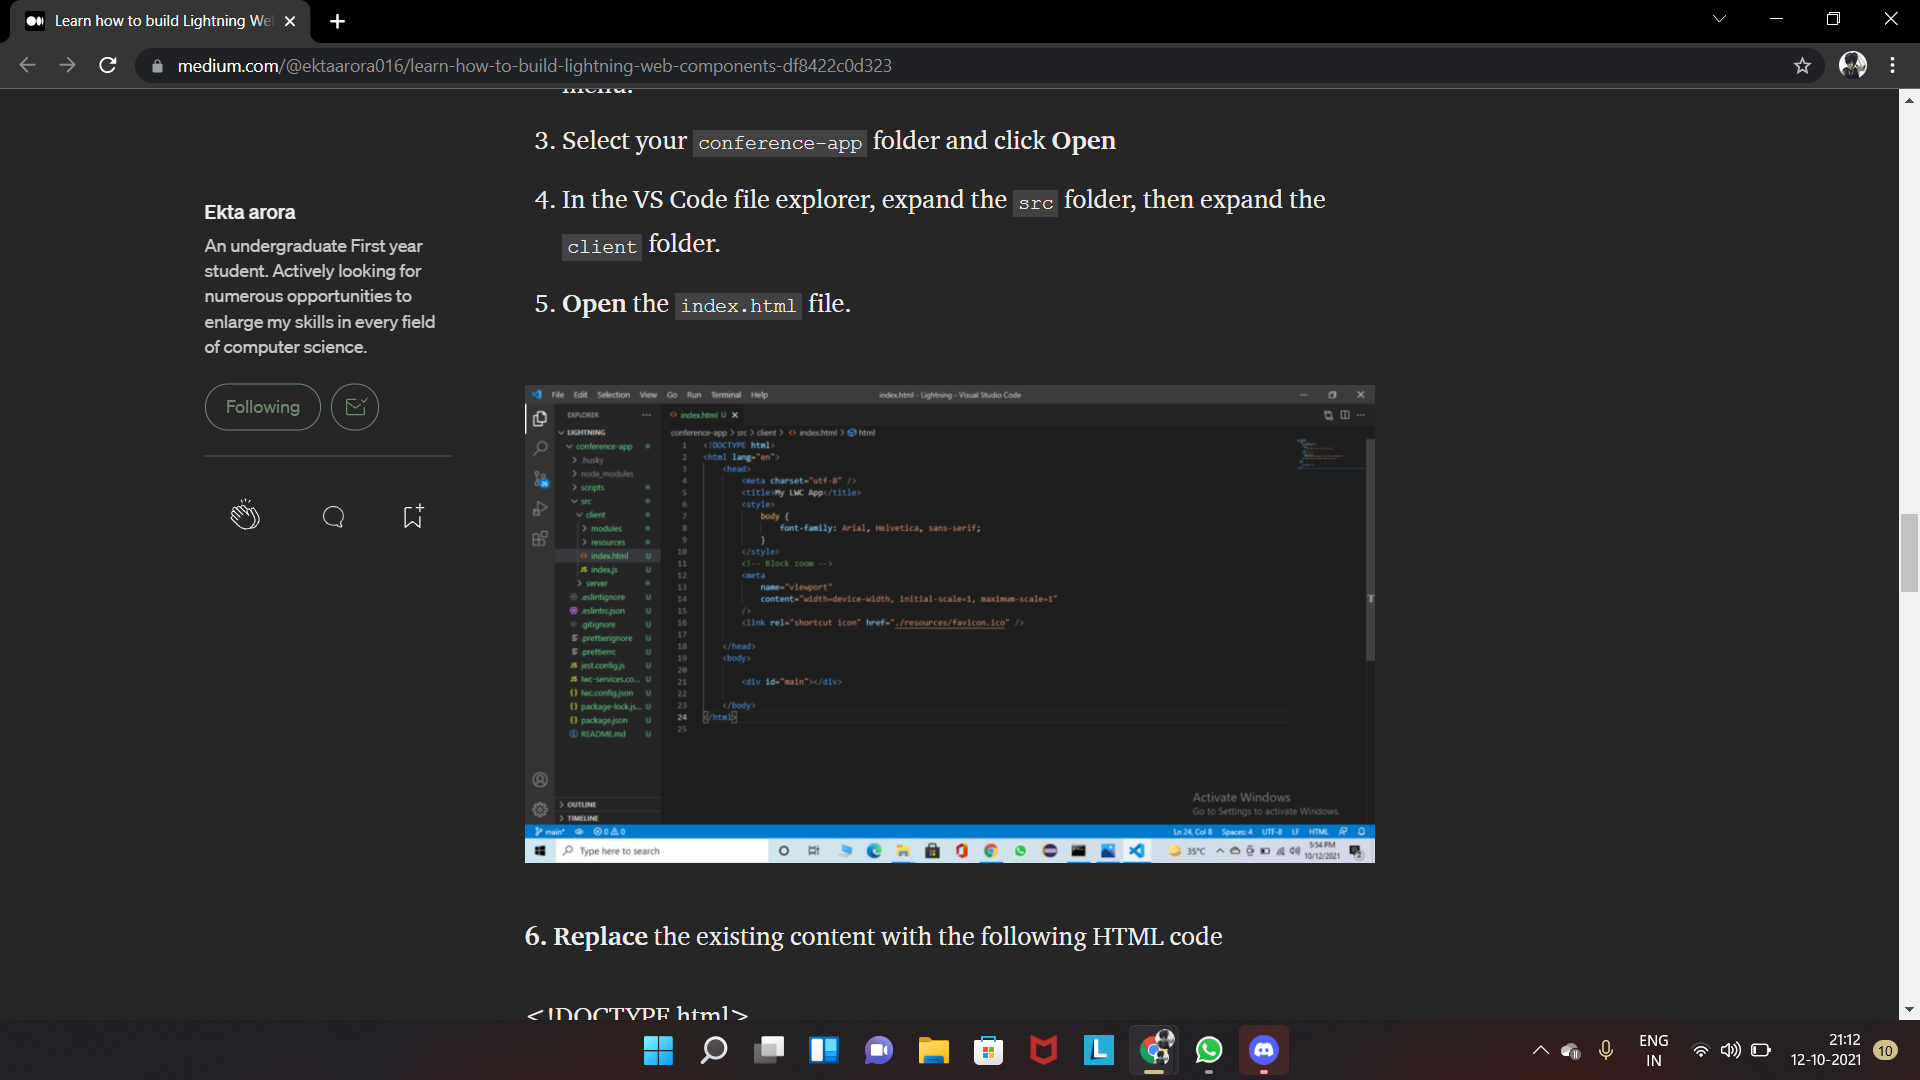Viewport: 1920px width, 1080px height.
Task: Toggle the volume icon in the system tray
Action: 1730,1050
